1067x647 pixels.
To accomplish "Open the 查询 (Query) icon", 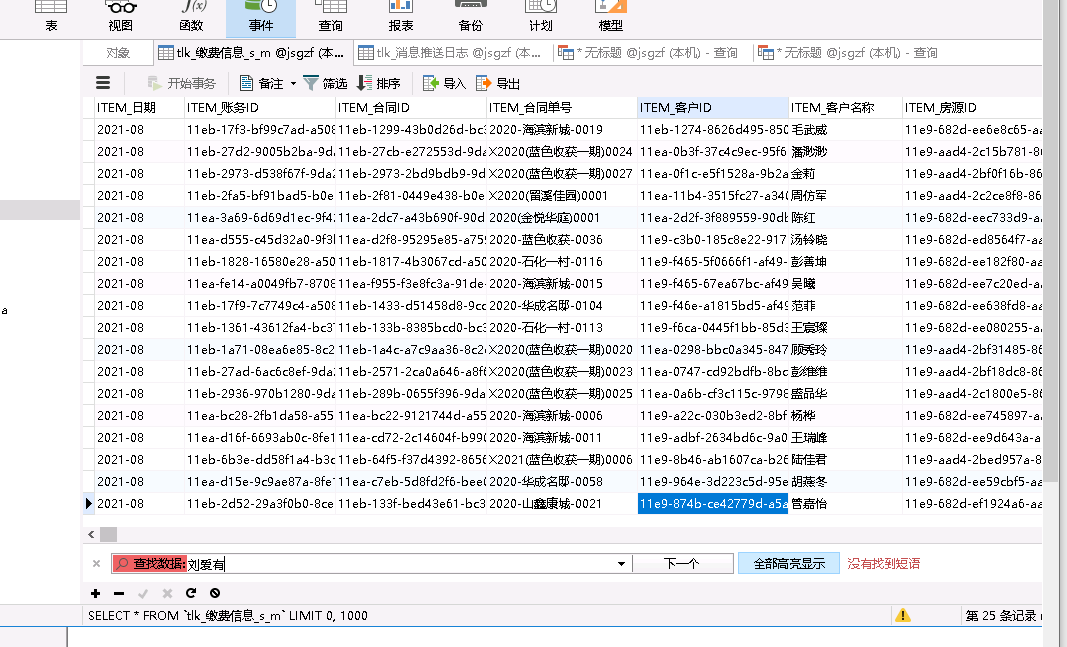I will click(x=331, y=17).
